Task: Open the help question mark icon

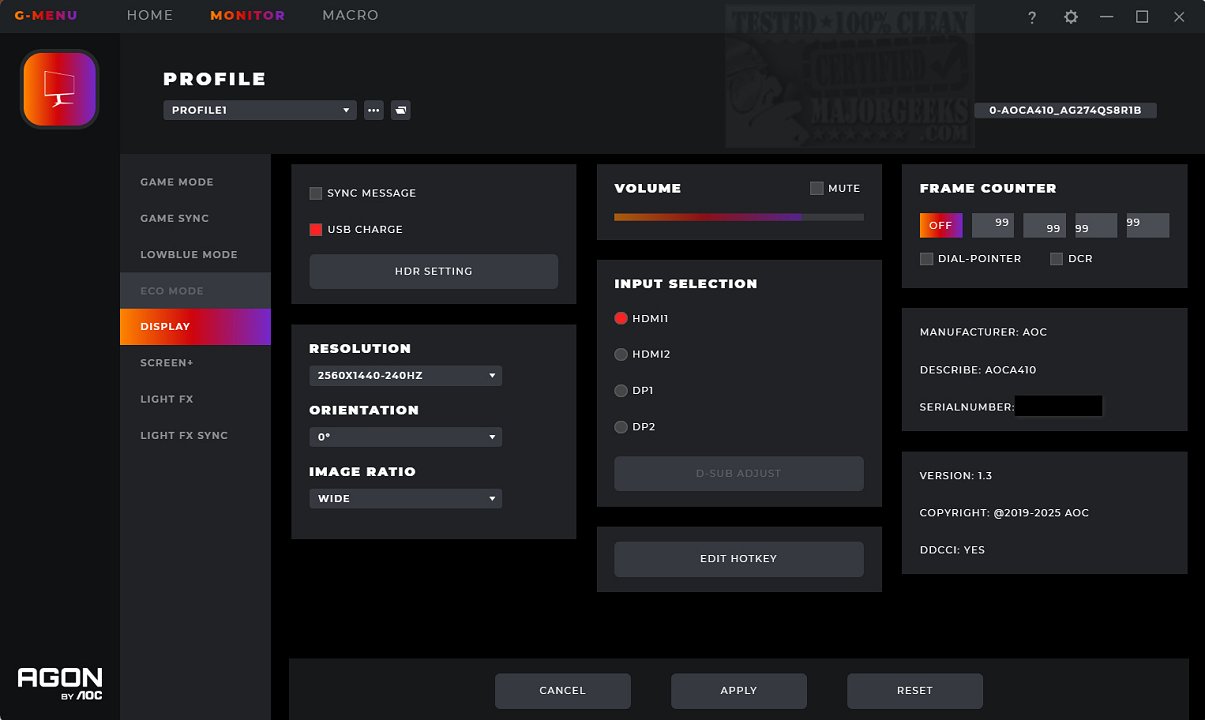Action: tap(1032, 17)
